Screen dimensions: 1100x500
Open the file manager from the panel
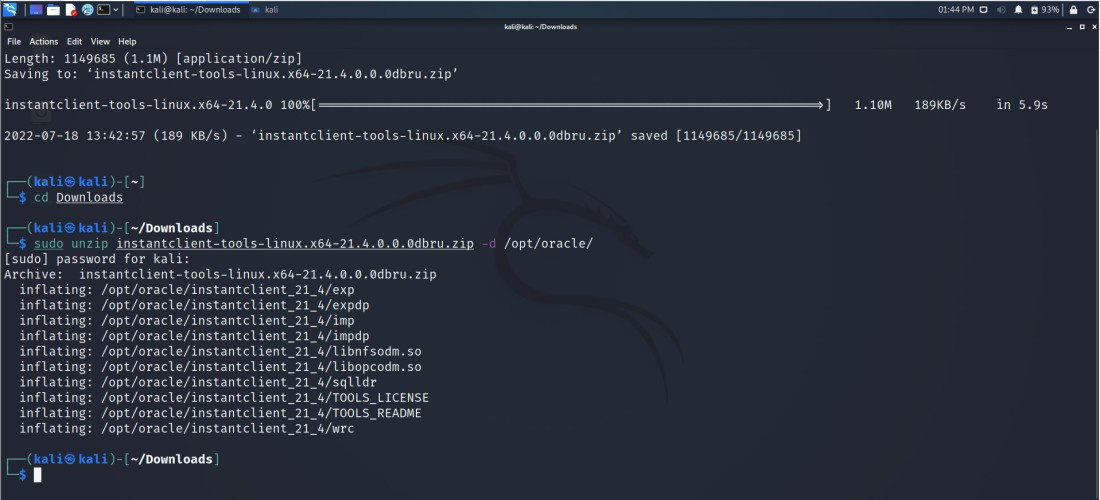(53, 9)
